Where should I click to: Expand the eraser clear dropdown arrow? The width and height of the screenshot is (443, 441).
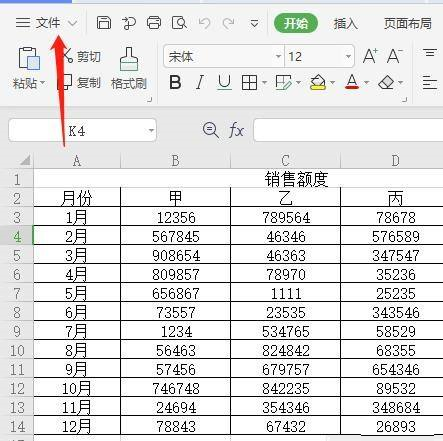[401, 82]
